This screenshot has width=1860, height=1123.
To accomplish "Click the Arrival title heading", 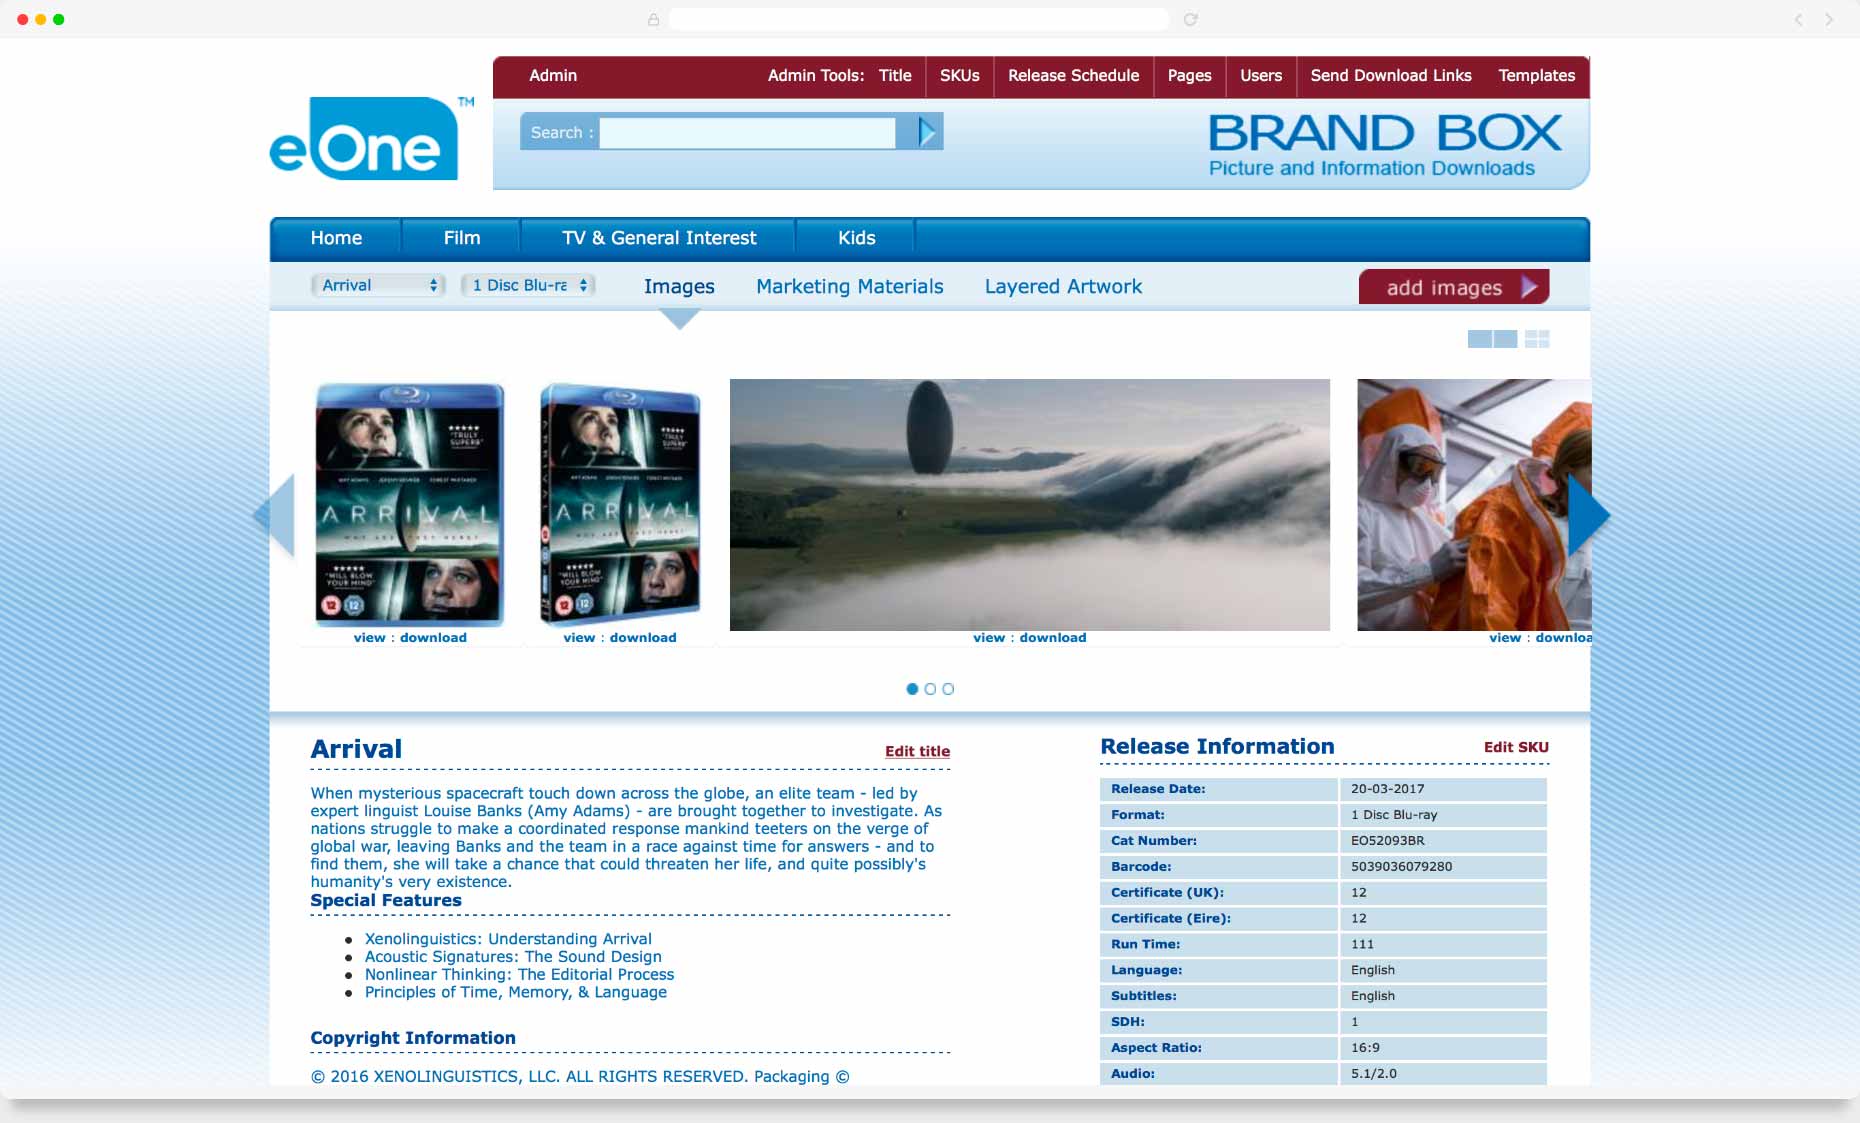I will [356, 749].
